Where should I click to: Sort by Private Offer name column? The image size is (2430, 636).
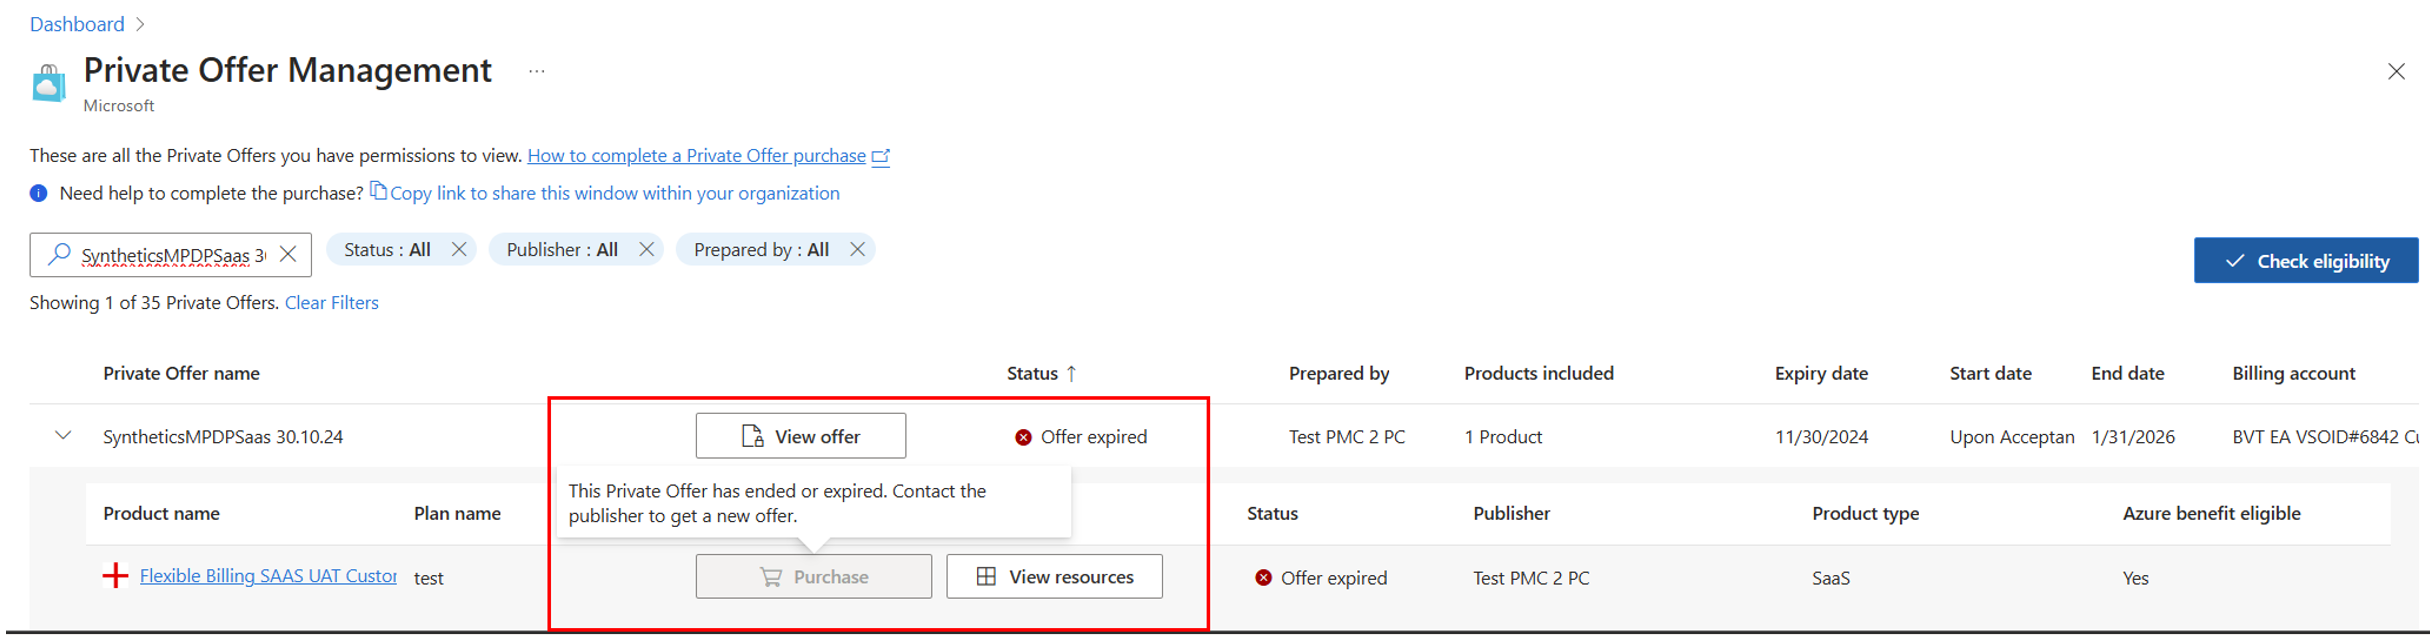[x=181, y=373]
